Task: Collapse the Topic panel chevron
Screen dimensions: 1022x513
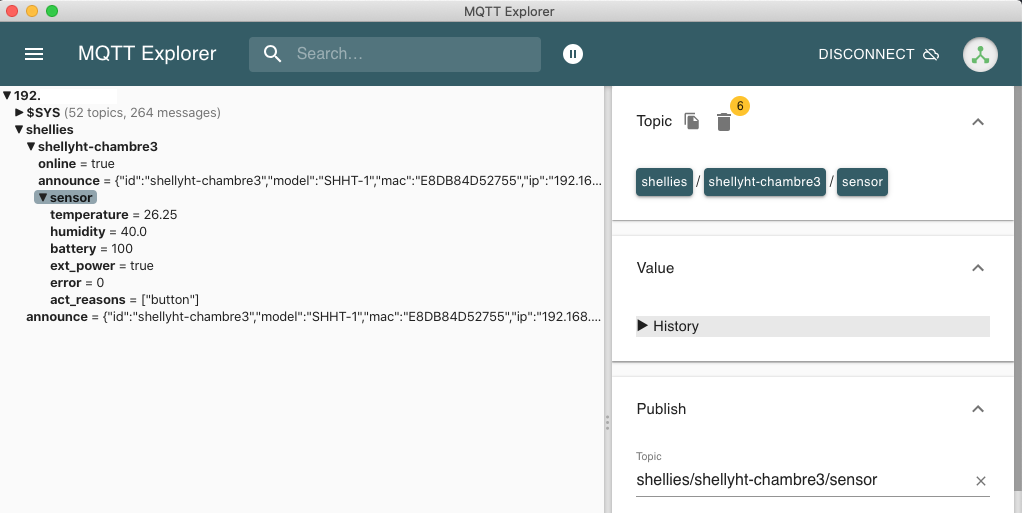Action: point(978,121)
